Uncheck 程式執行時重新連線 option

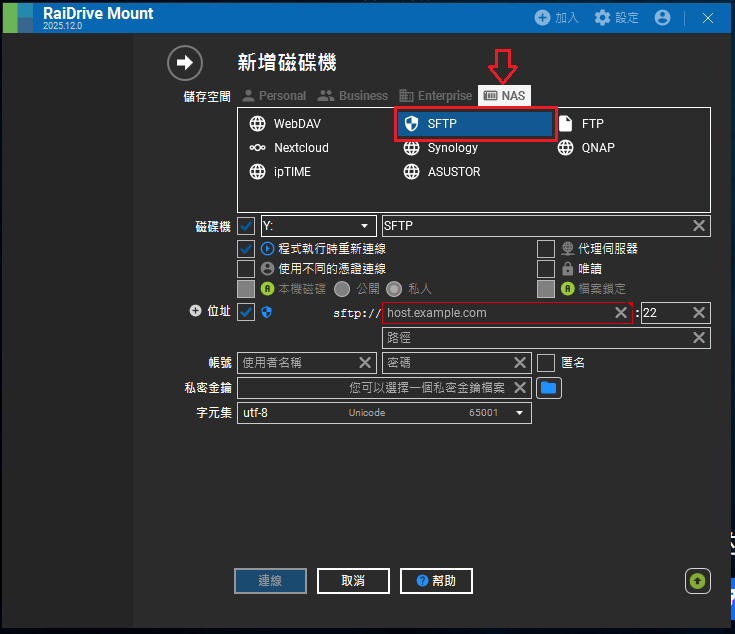click(x=246, y=249)
